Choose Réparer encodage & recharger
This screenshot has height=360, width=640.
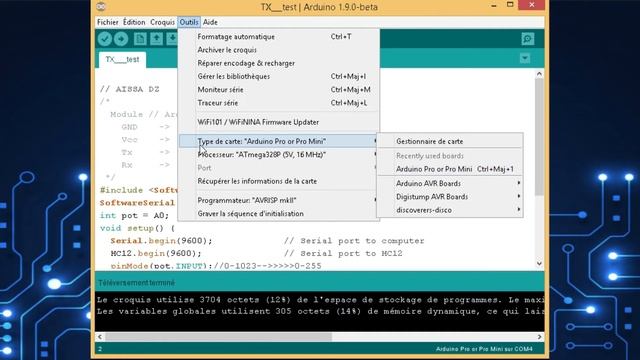click(x=278, y=63)
